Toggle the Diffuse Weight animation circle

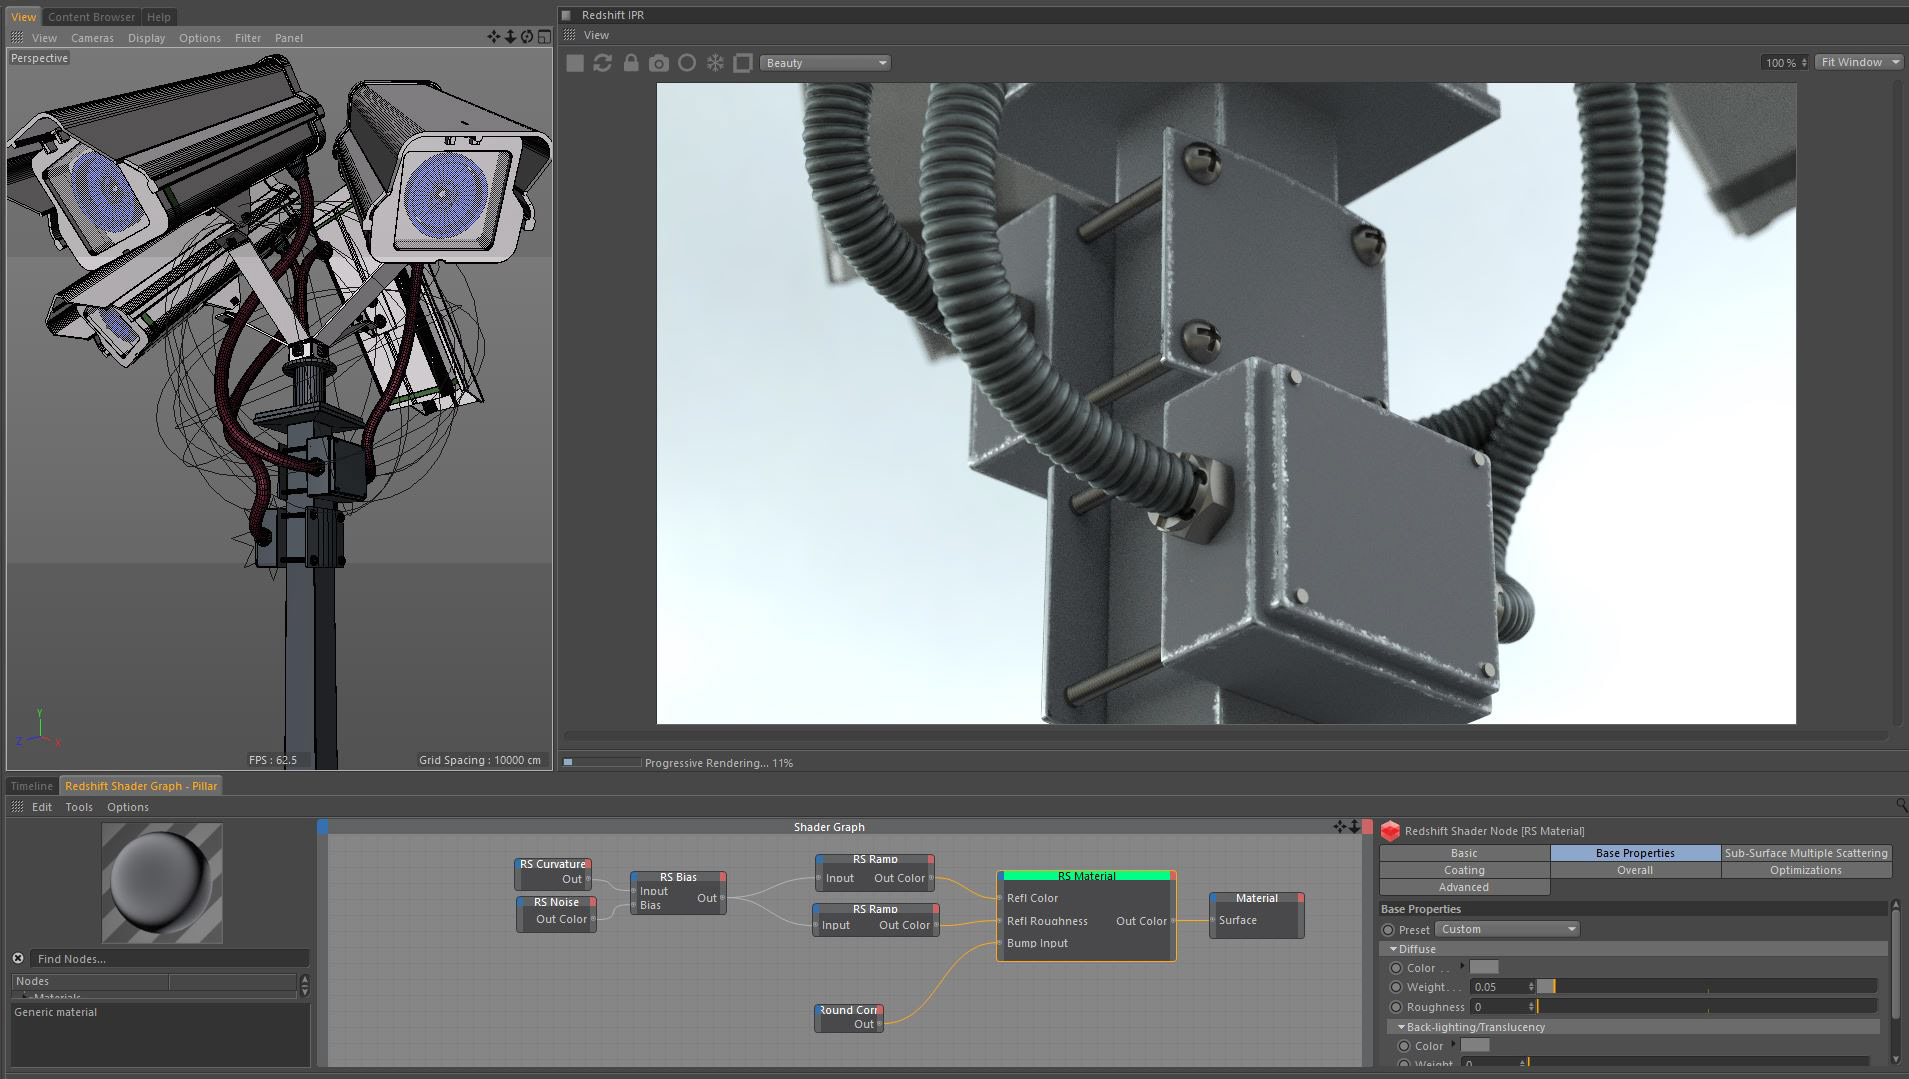1396,987
